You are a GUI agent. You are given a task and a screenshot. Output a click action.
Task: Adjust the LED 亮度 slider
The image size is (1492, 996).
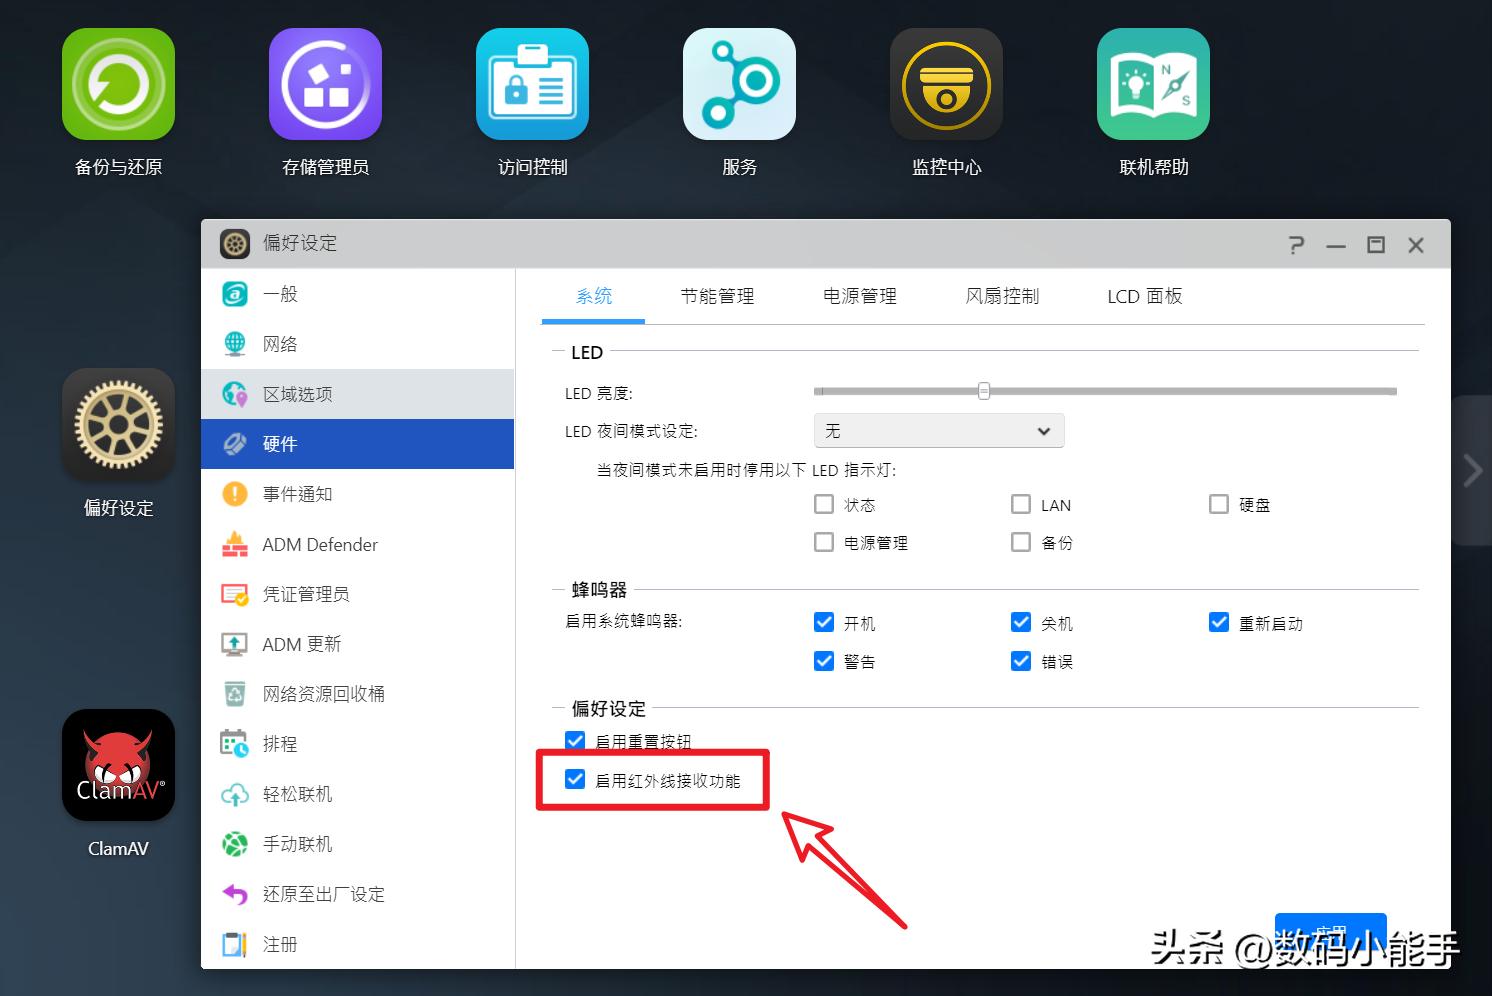click(x=983, y=391)
